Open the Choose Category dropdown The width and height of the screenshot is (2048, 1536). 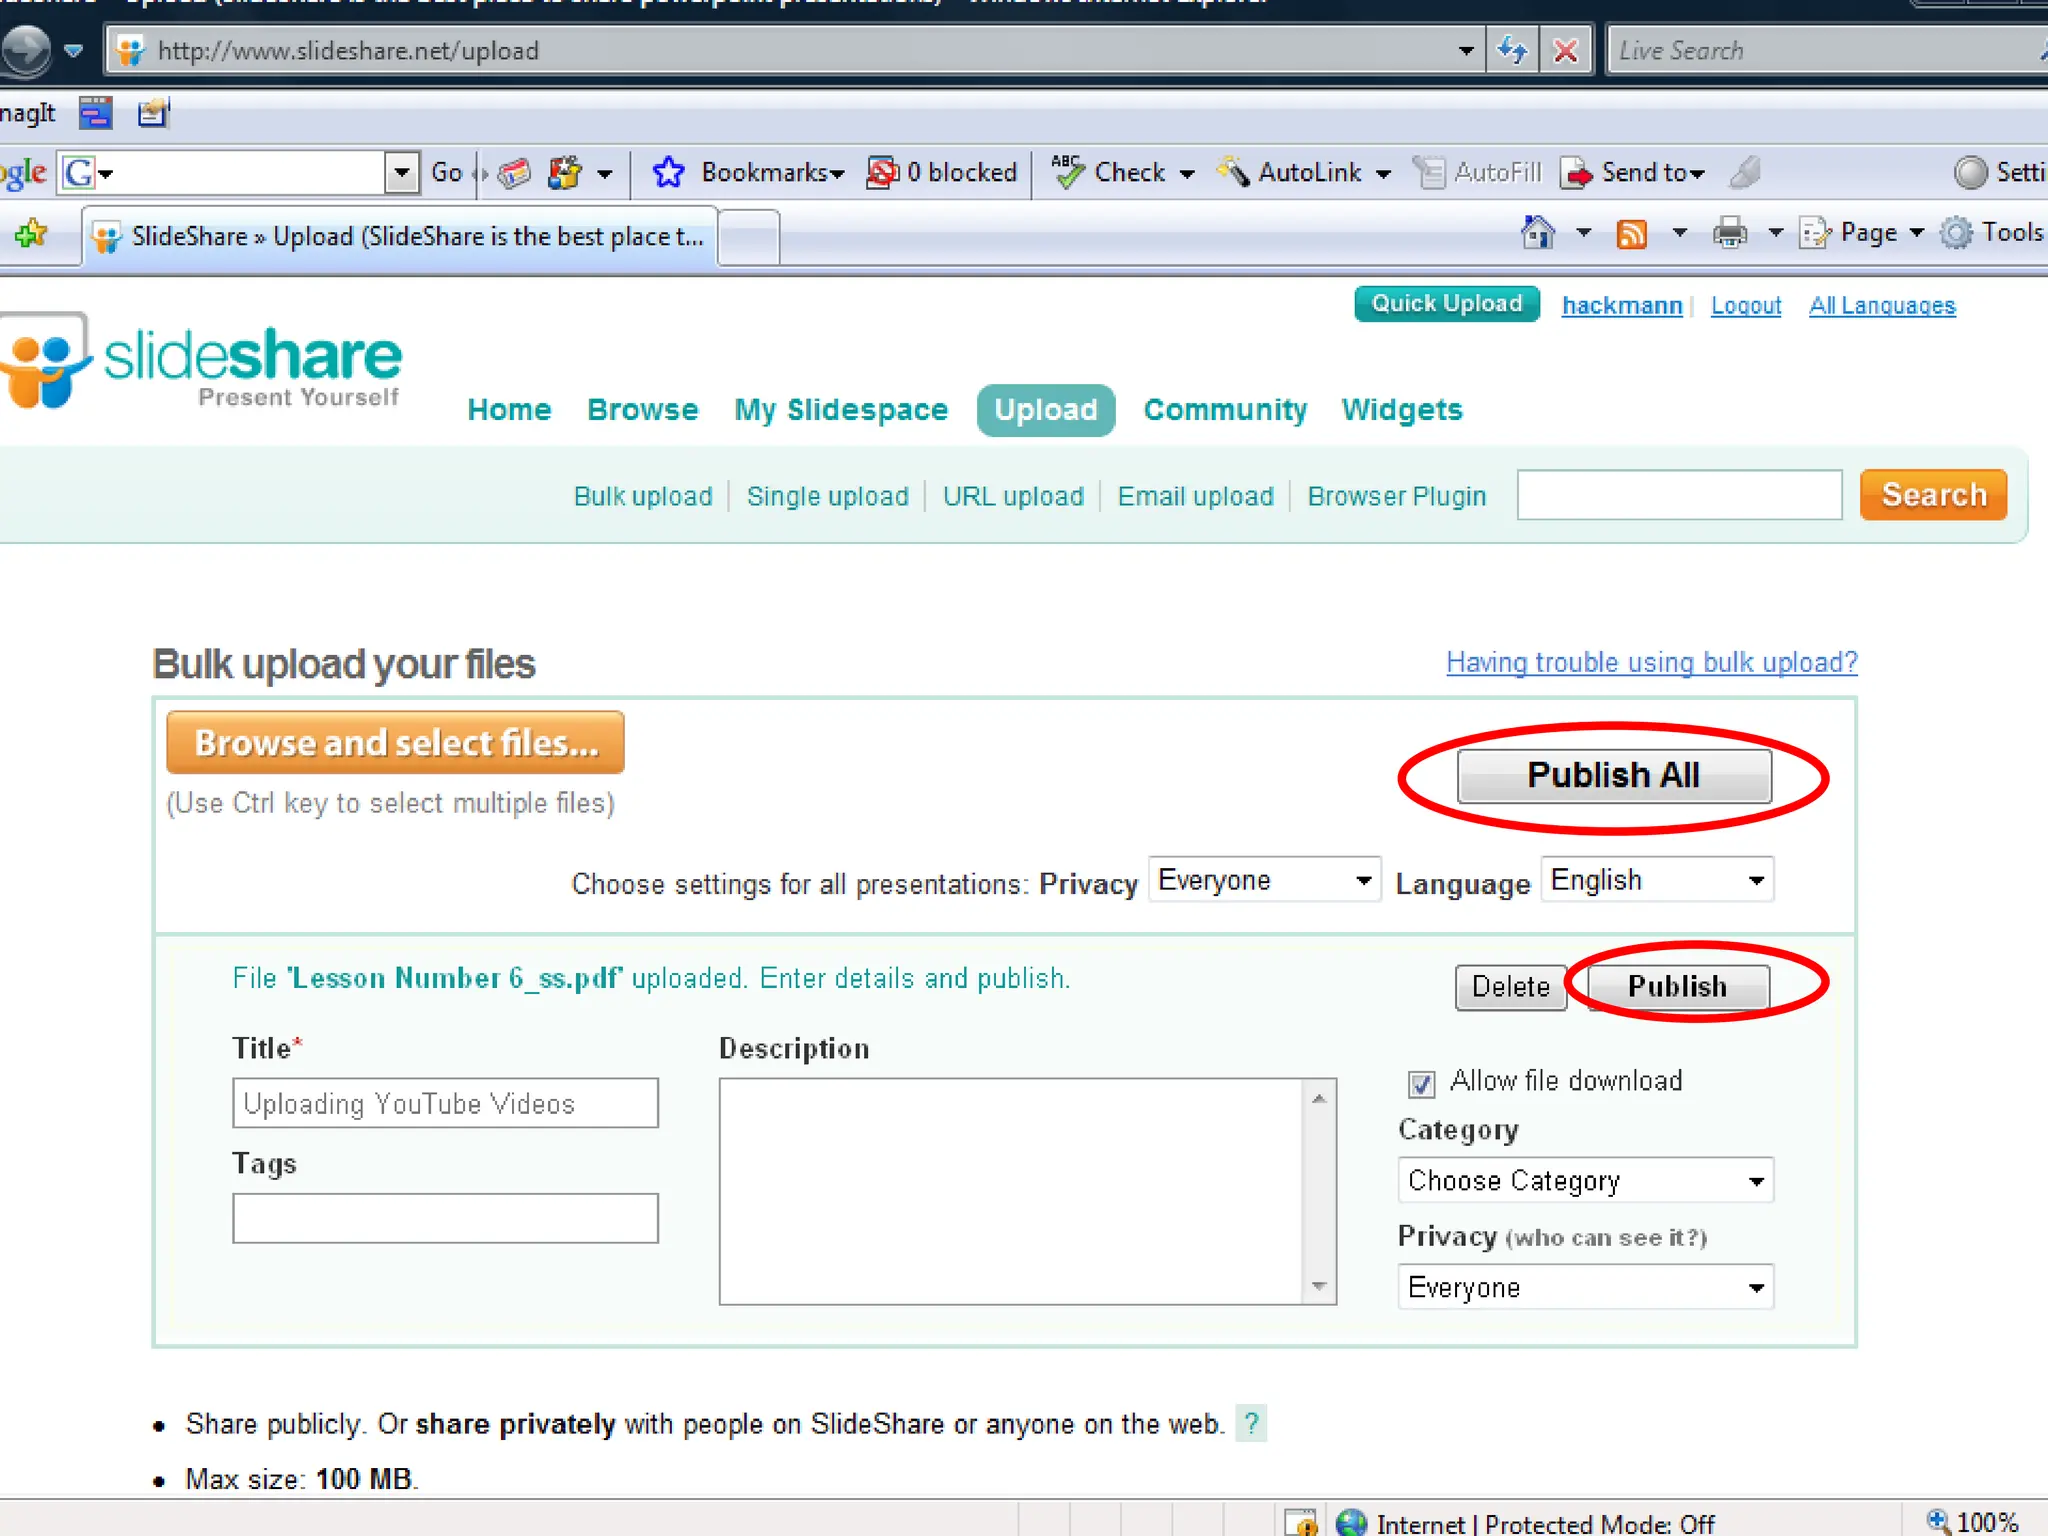pos(1585,1181)
